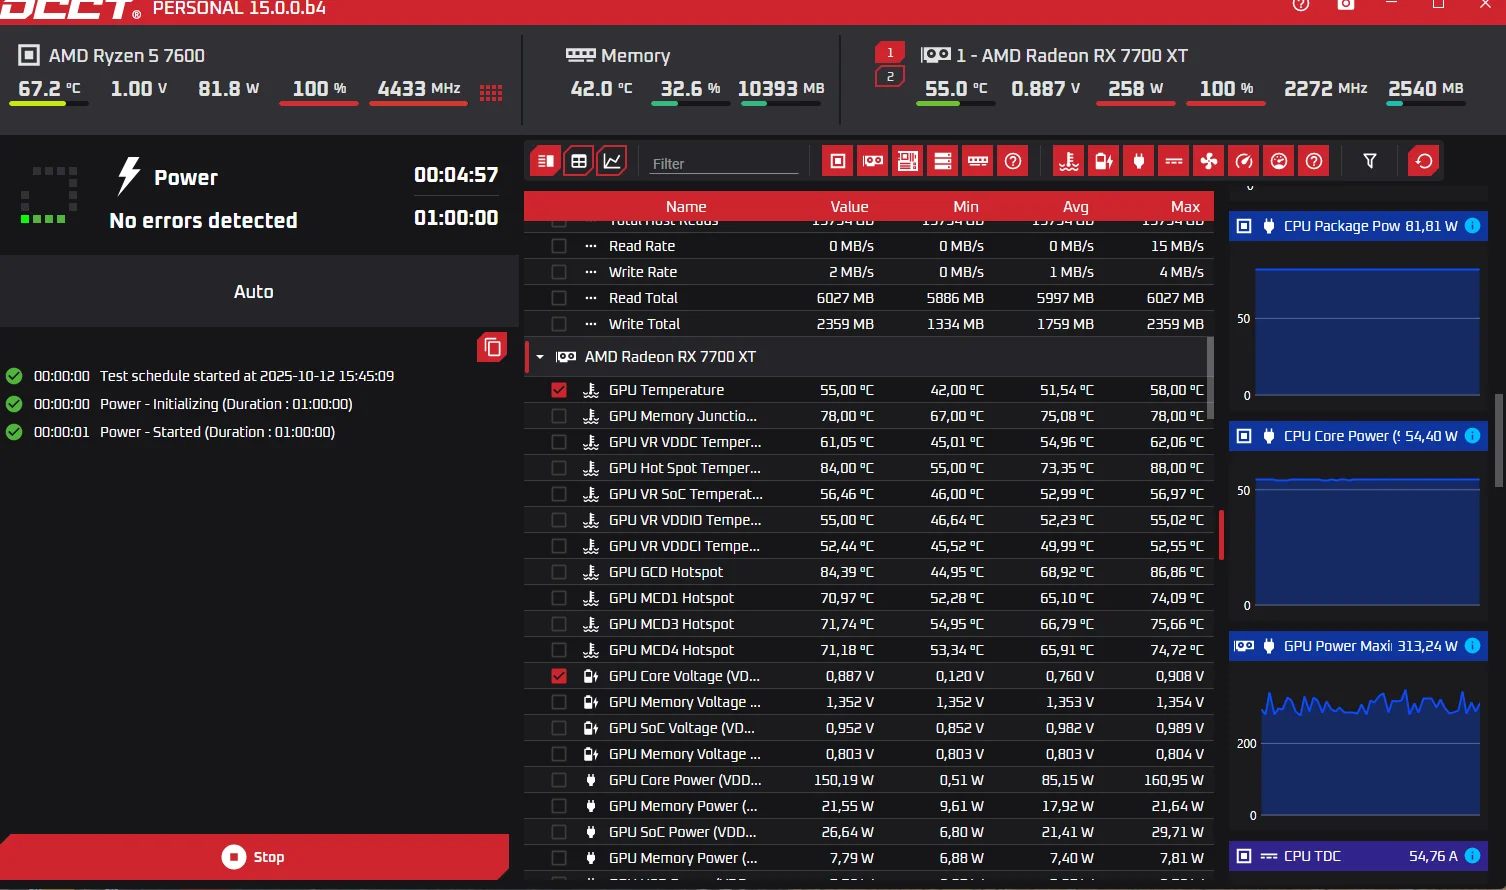The width and height of the screenshot is (1506, 890).
Task: Filter sensors by motherboard icon
Action: pos(908,161)
